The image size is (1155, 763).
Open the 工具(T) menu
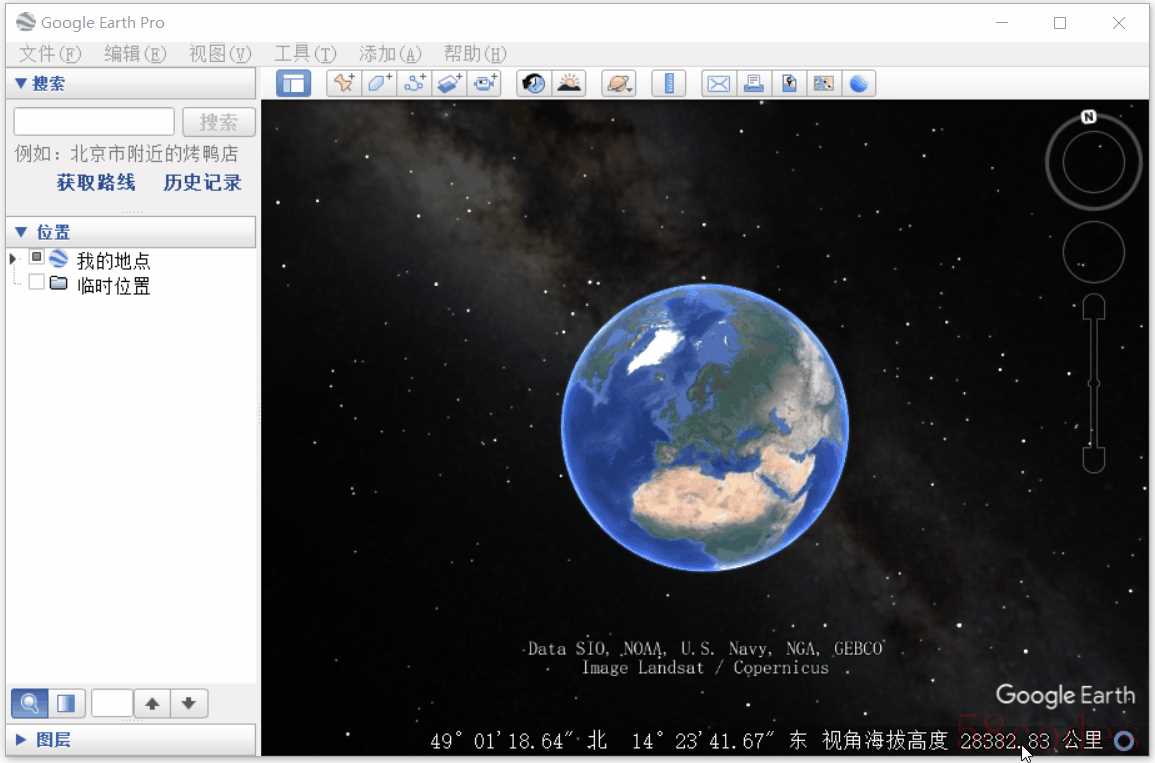(x=305, y=54)
